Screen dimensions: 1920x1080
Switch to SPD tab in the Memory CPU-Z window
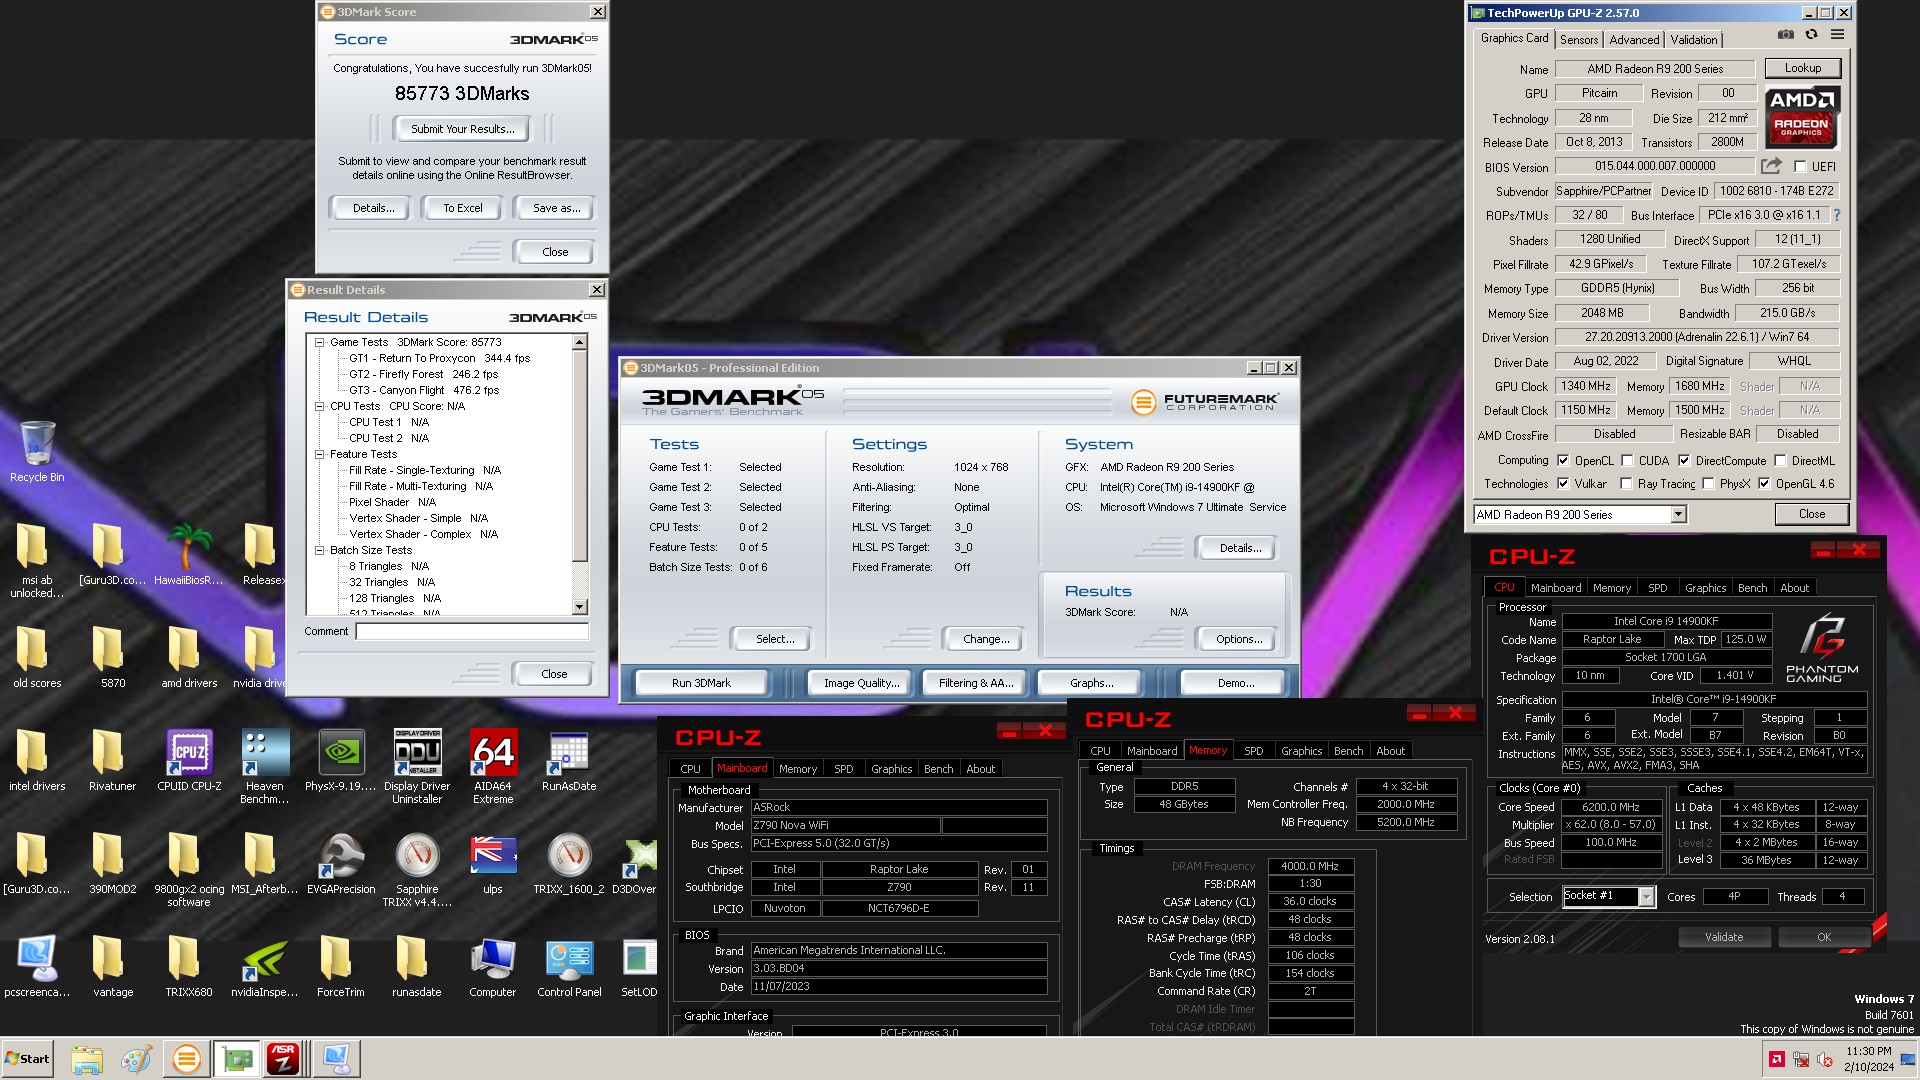coord(1253,751)
